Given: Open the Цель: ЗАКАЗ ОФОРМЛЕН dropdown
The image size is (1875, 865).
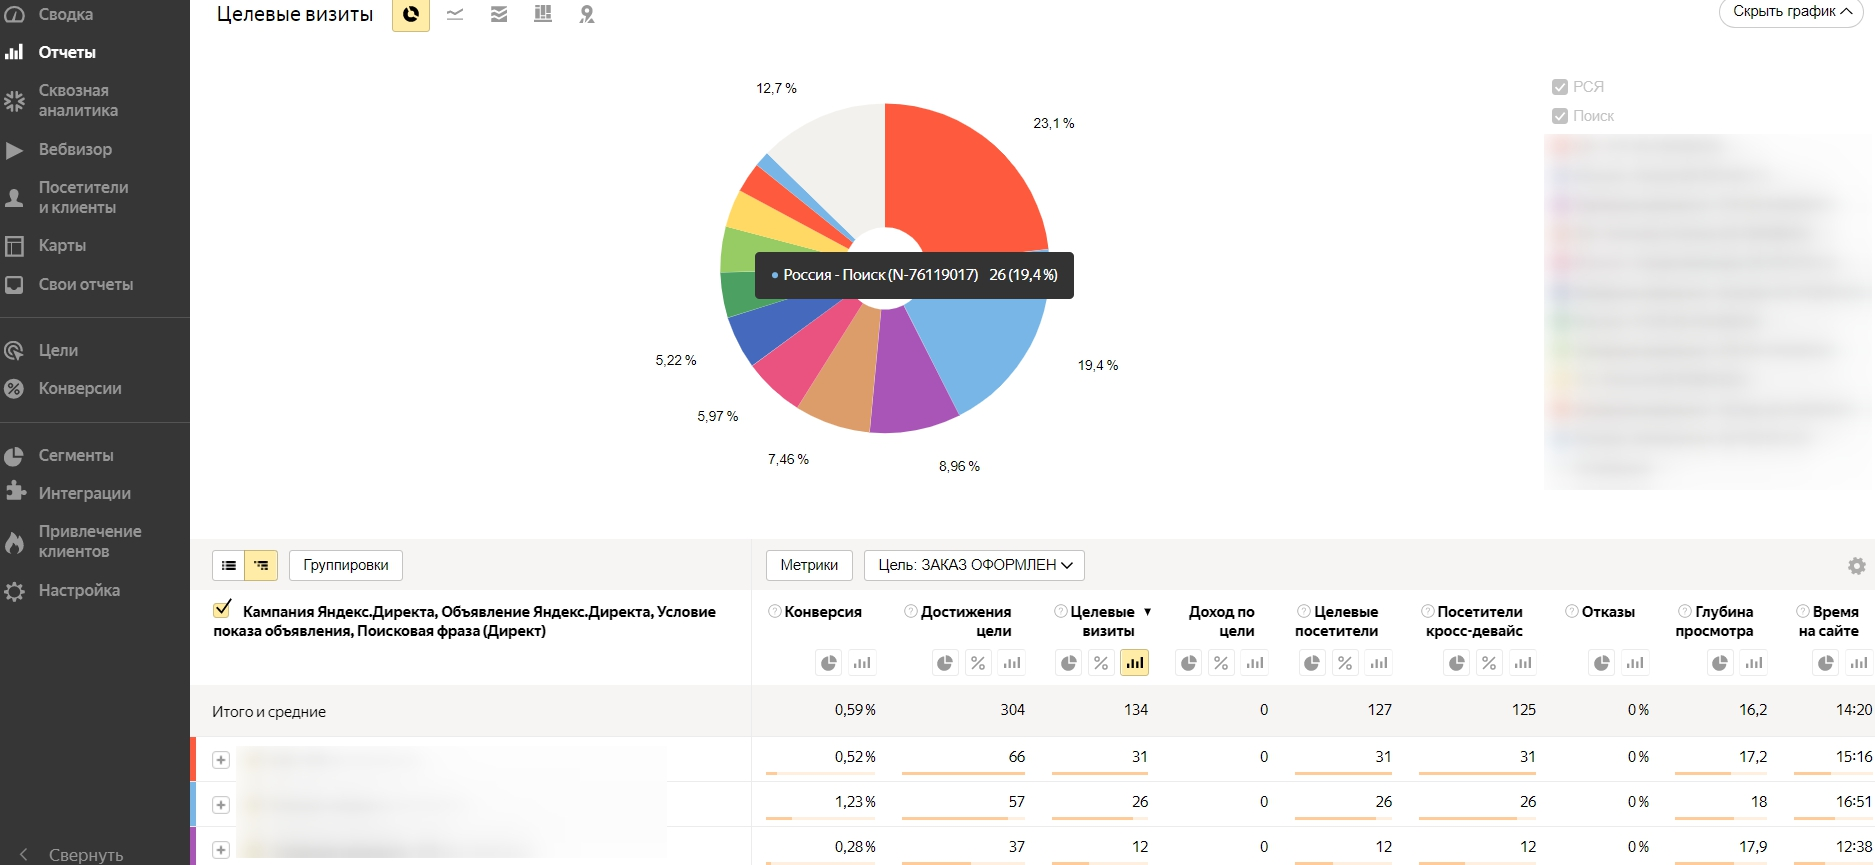Looking at the screenshot, I should click(x=974, y=565).
